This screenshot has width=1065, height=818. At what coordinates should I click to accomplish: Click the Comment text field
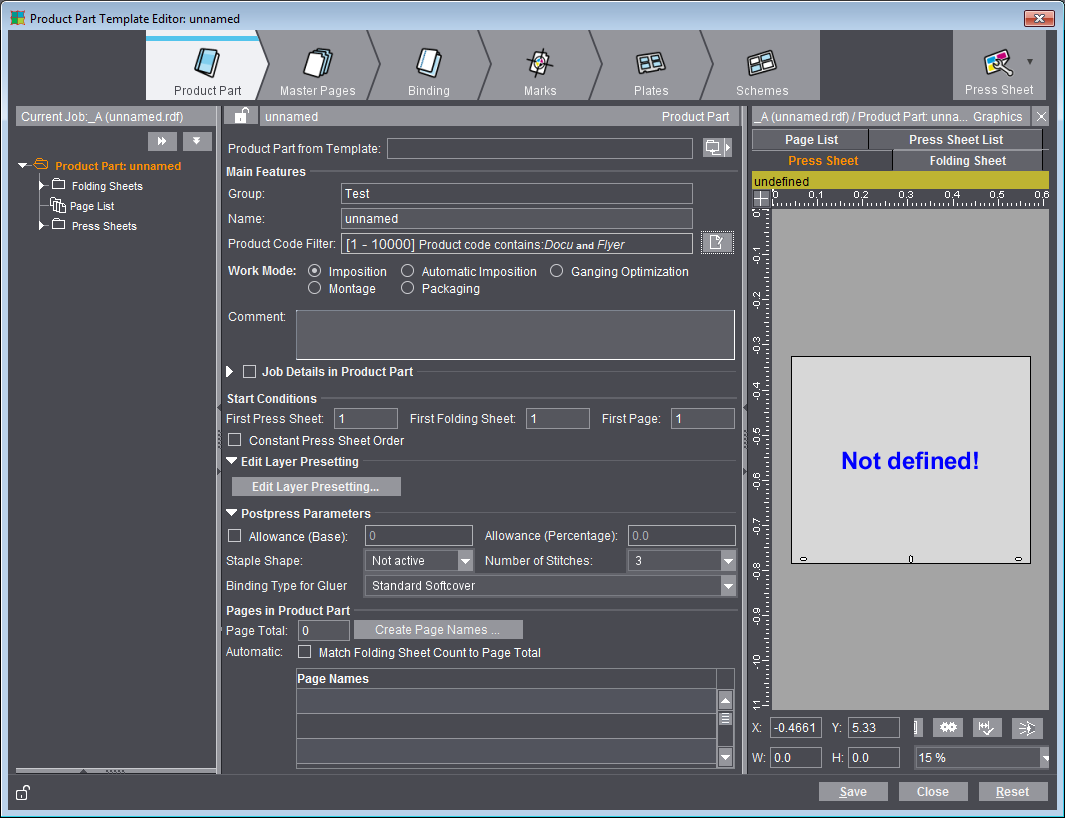click(515, 334)
